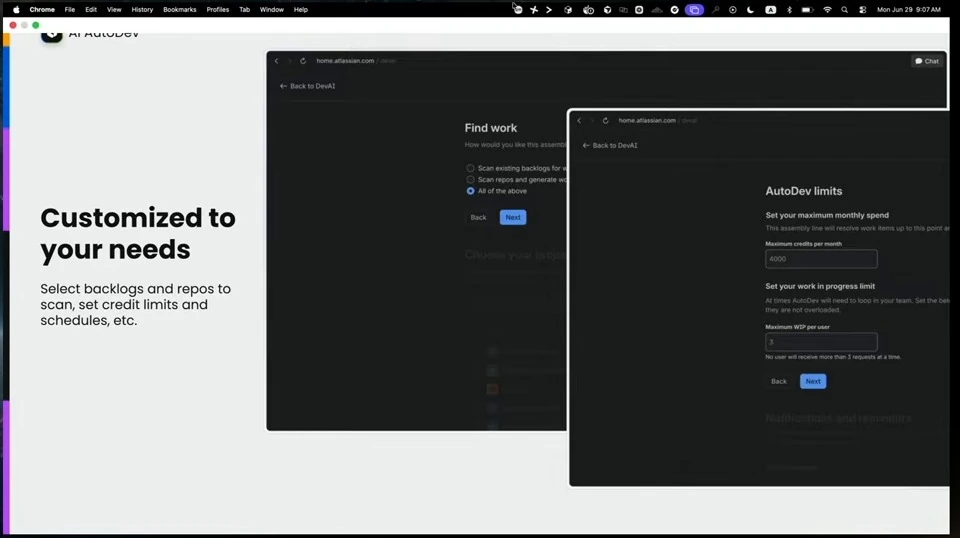This screenshot has width=960, height=538.
Task: Click the 'Find work' heading
Action: (x=491, y=128)
